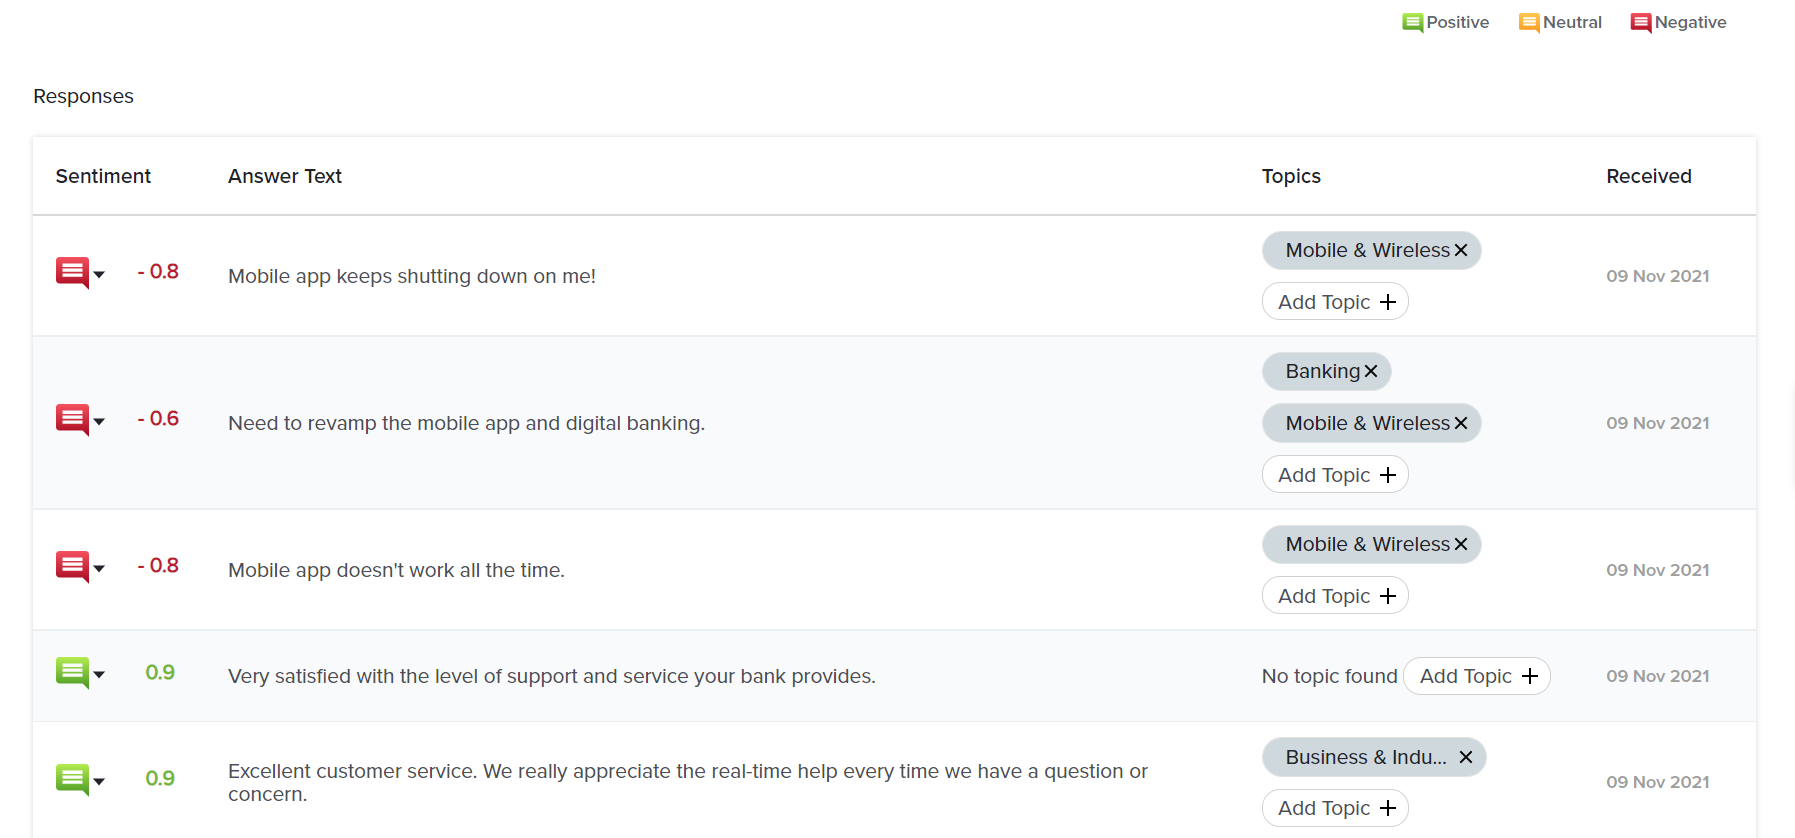This screenshot has height=838, width=1795.
Task: Click the Received column header
Action: click(1648, 176)
